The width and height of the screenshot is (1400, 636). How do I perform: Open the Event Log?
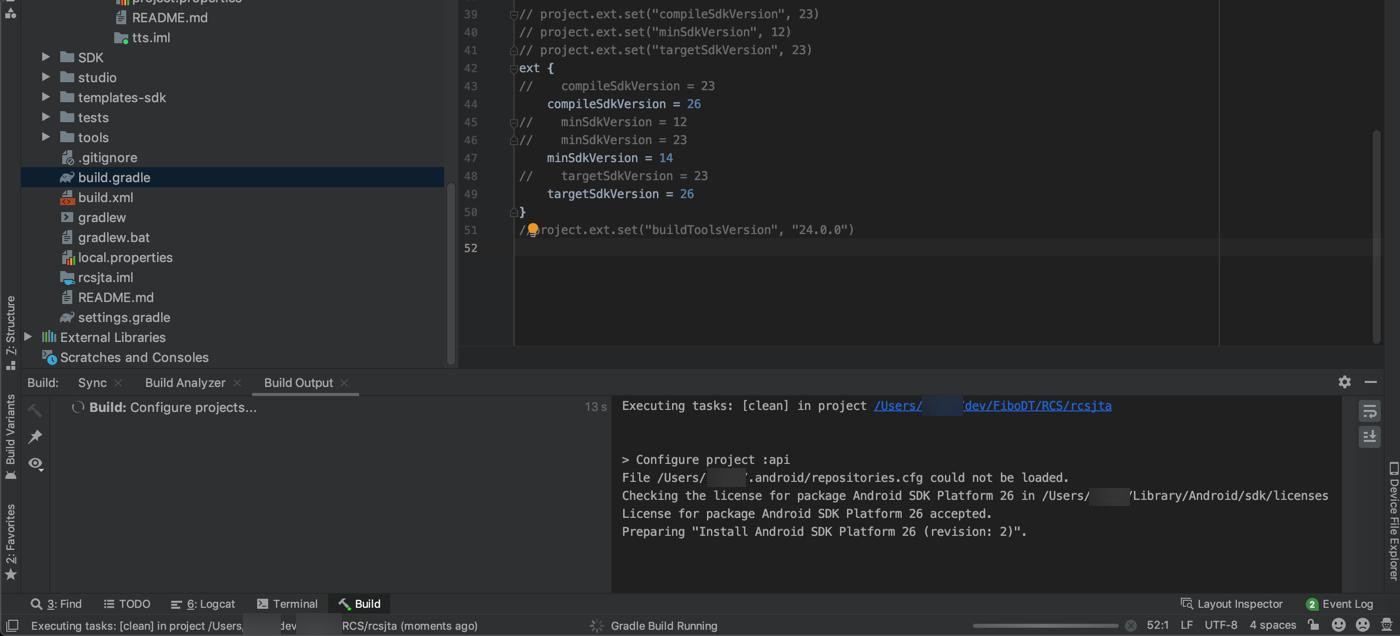coord(1339,604)
